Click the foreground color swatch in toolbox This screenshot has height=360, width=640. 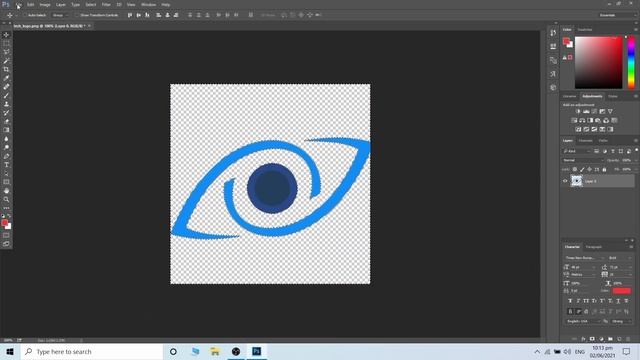[4, 223]
